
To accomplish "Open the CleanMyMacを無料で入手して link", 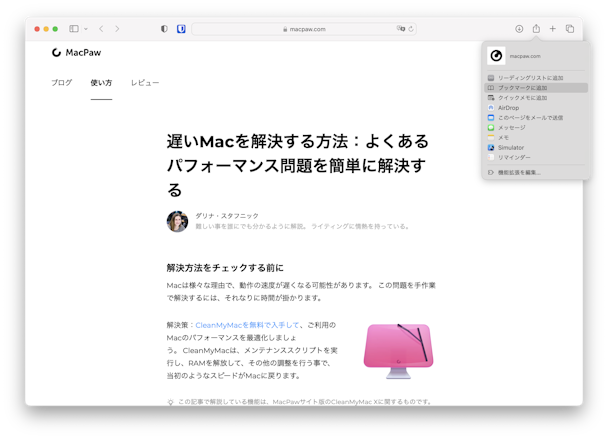I will tap(247, 325).
